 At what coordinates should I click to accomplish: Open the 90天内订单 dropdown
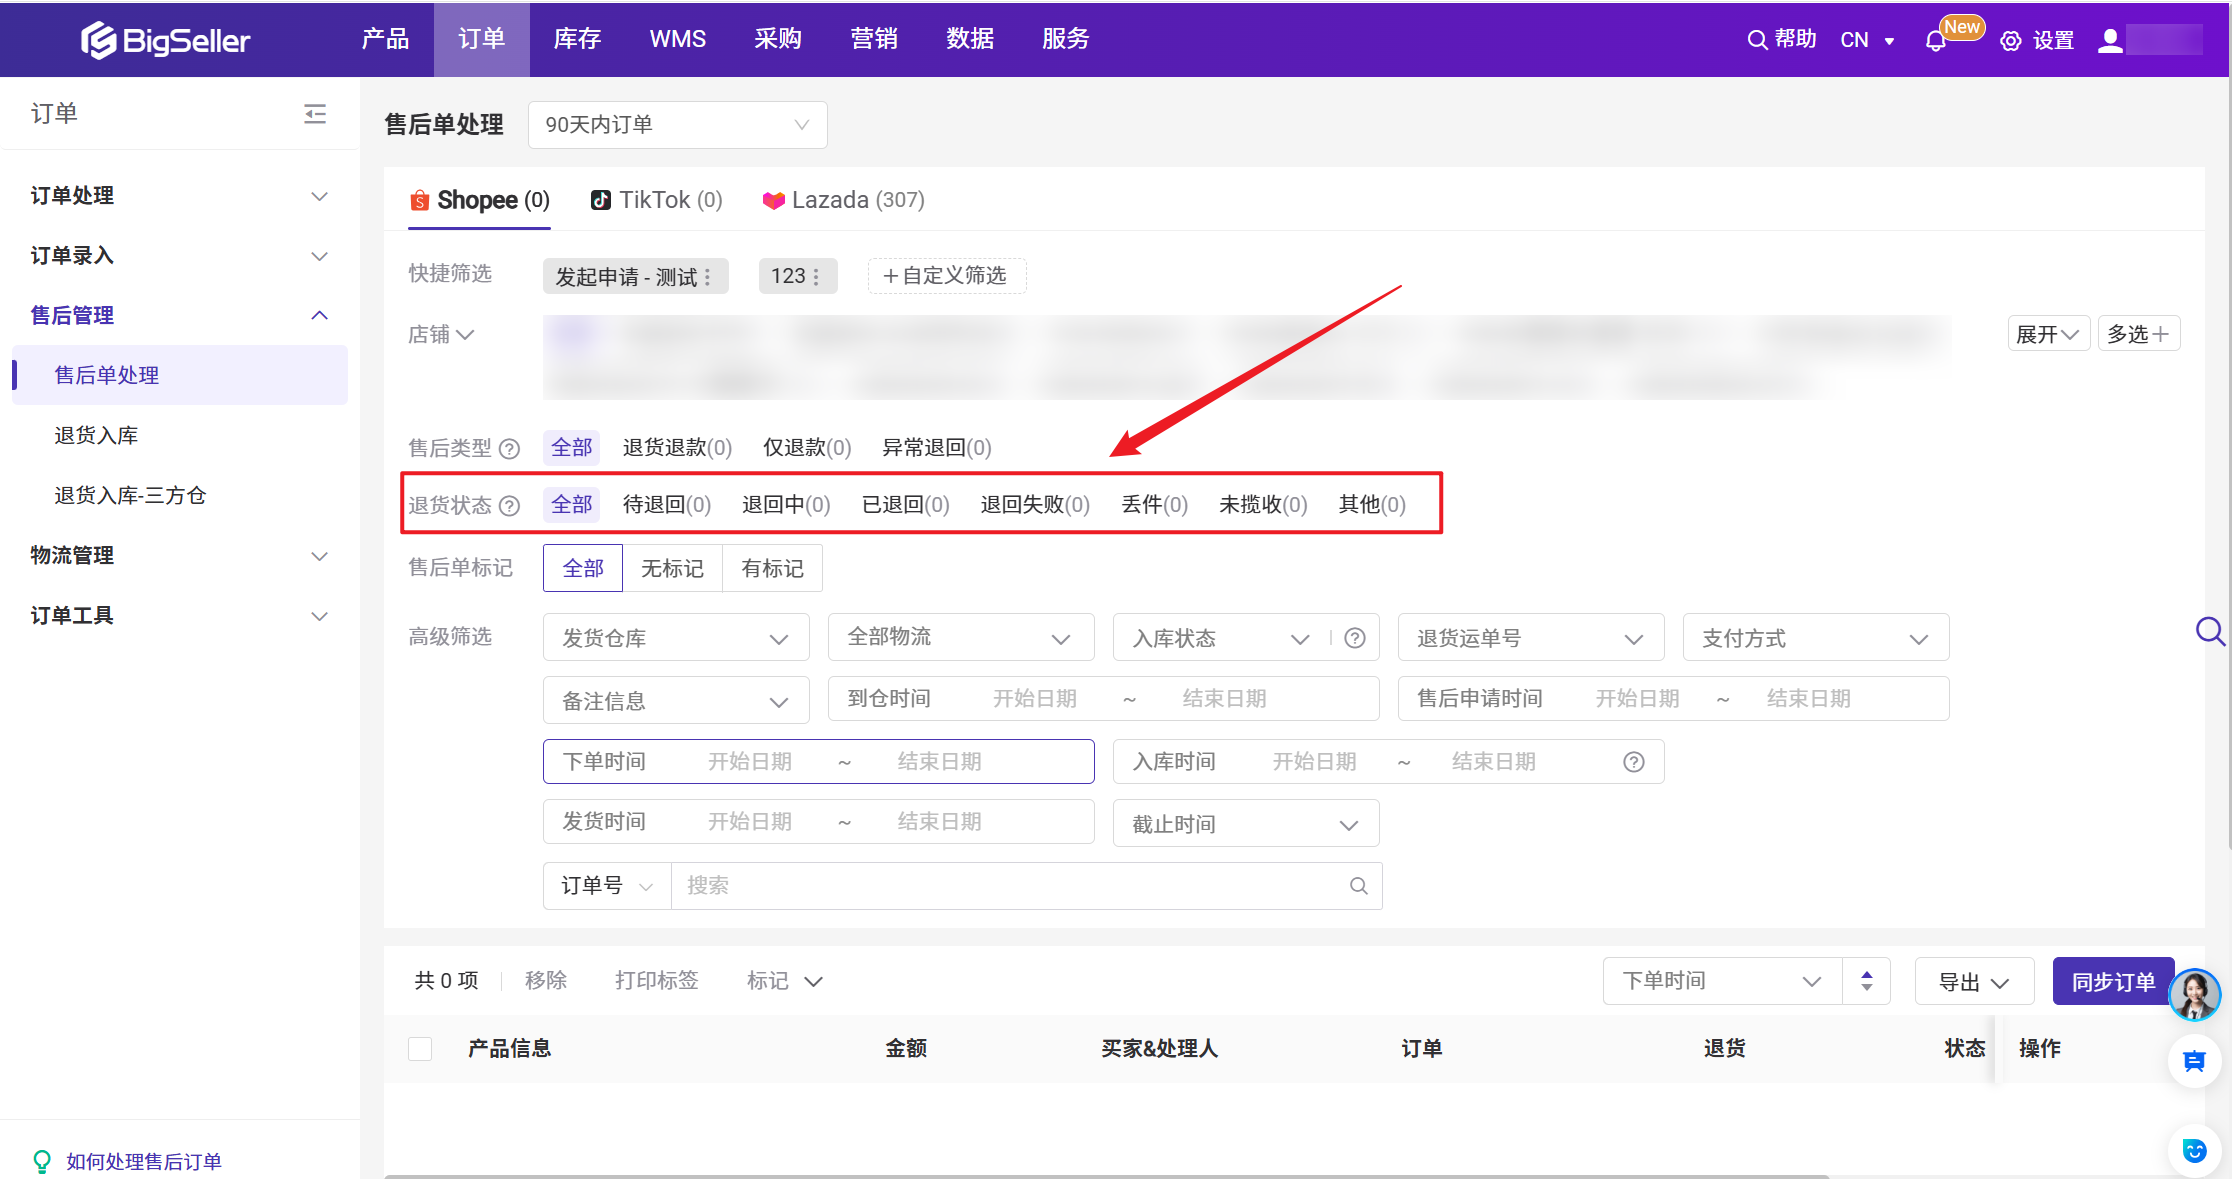677,125
